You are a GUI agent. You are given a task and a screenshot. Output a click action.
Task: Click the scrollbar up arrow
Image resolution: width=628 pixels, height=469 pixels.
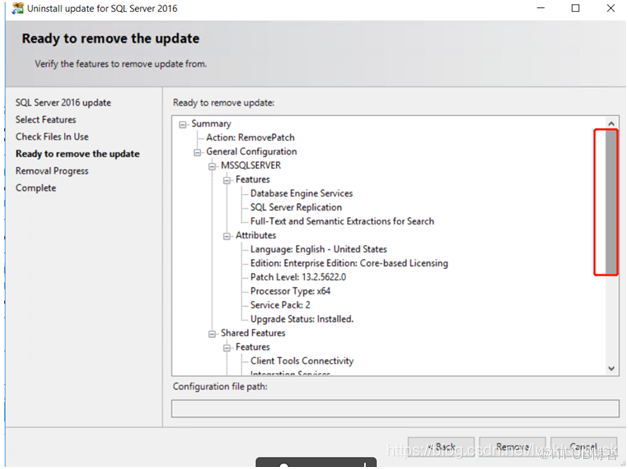click(611, 124)
